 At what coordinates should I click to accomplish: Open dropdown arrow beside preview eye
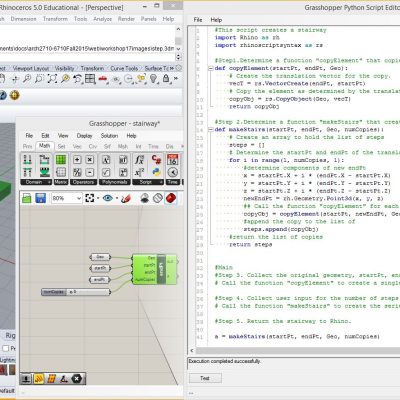tap(117, 199)
